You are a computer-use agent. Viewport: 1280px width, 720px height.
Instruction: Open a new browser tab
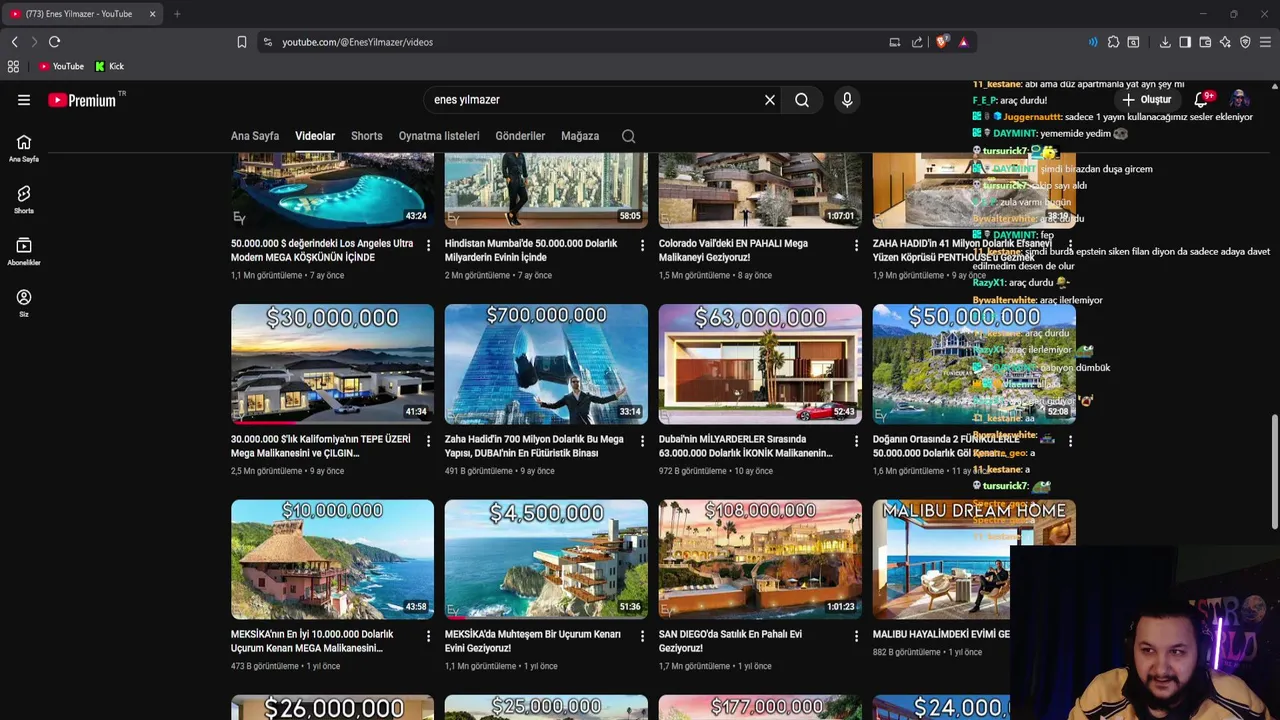coord(177,14)
